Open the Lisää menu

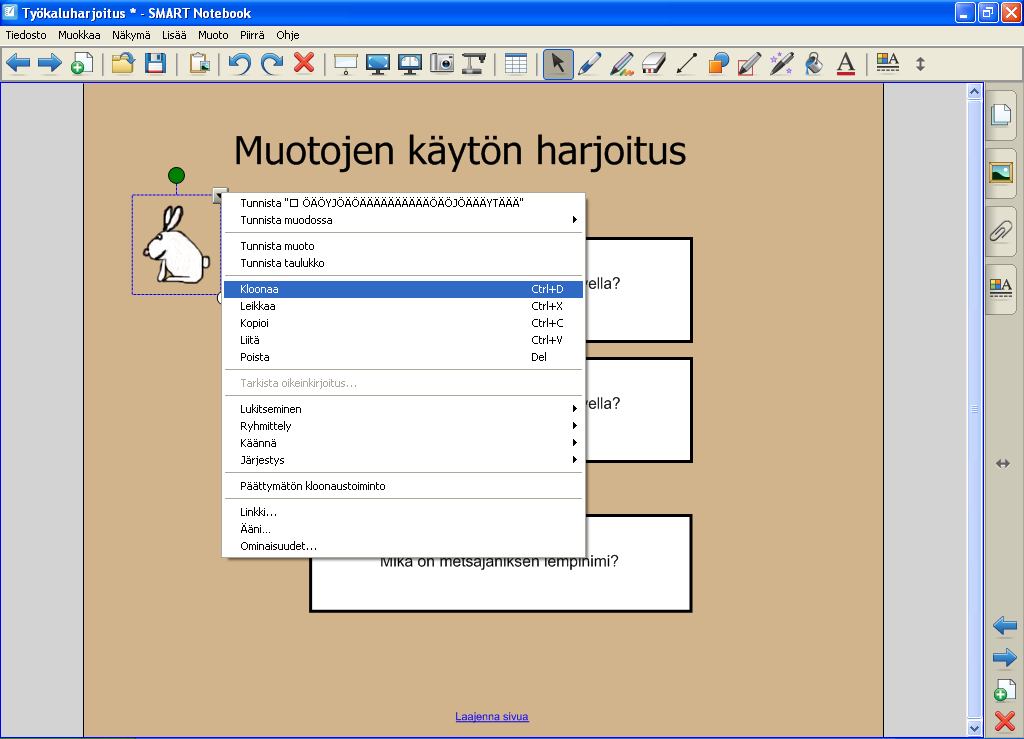(x=174, y=35)
